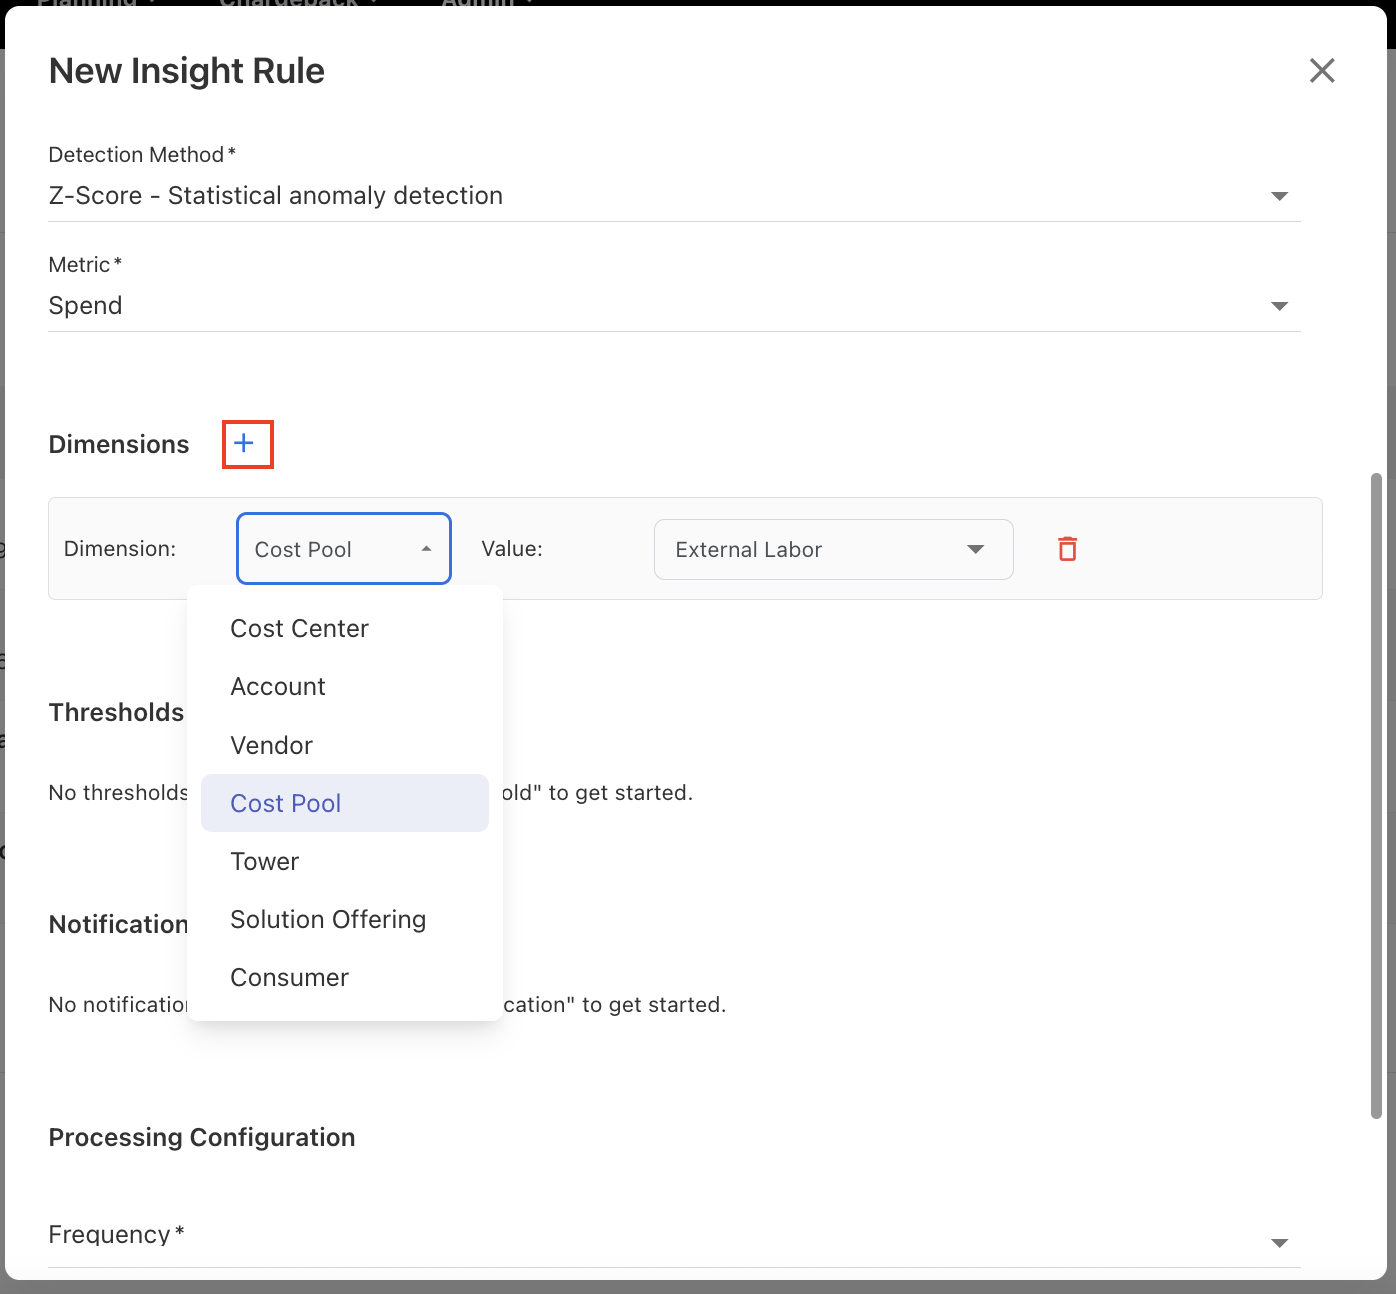Image resolution: width=1396 pixels, height=1294 pixels.
Task: Close the New Insight Rule dialog
Action: coord(1322,71)
